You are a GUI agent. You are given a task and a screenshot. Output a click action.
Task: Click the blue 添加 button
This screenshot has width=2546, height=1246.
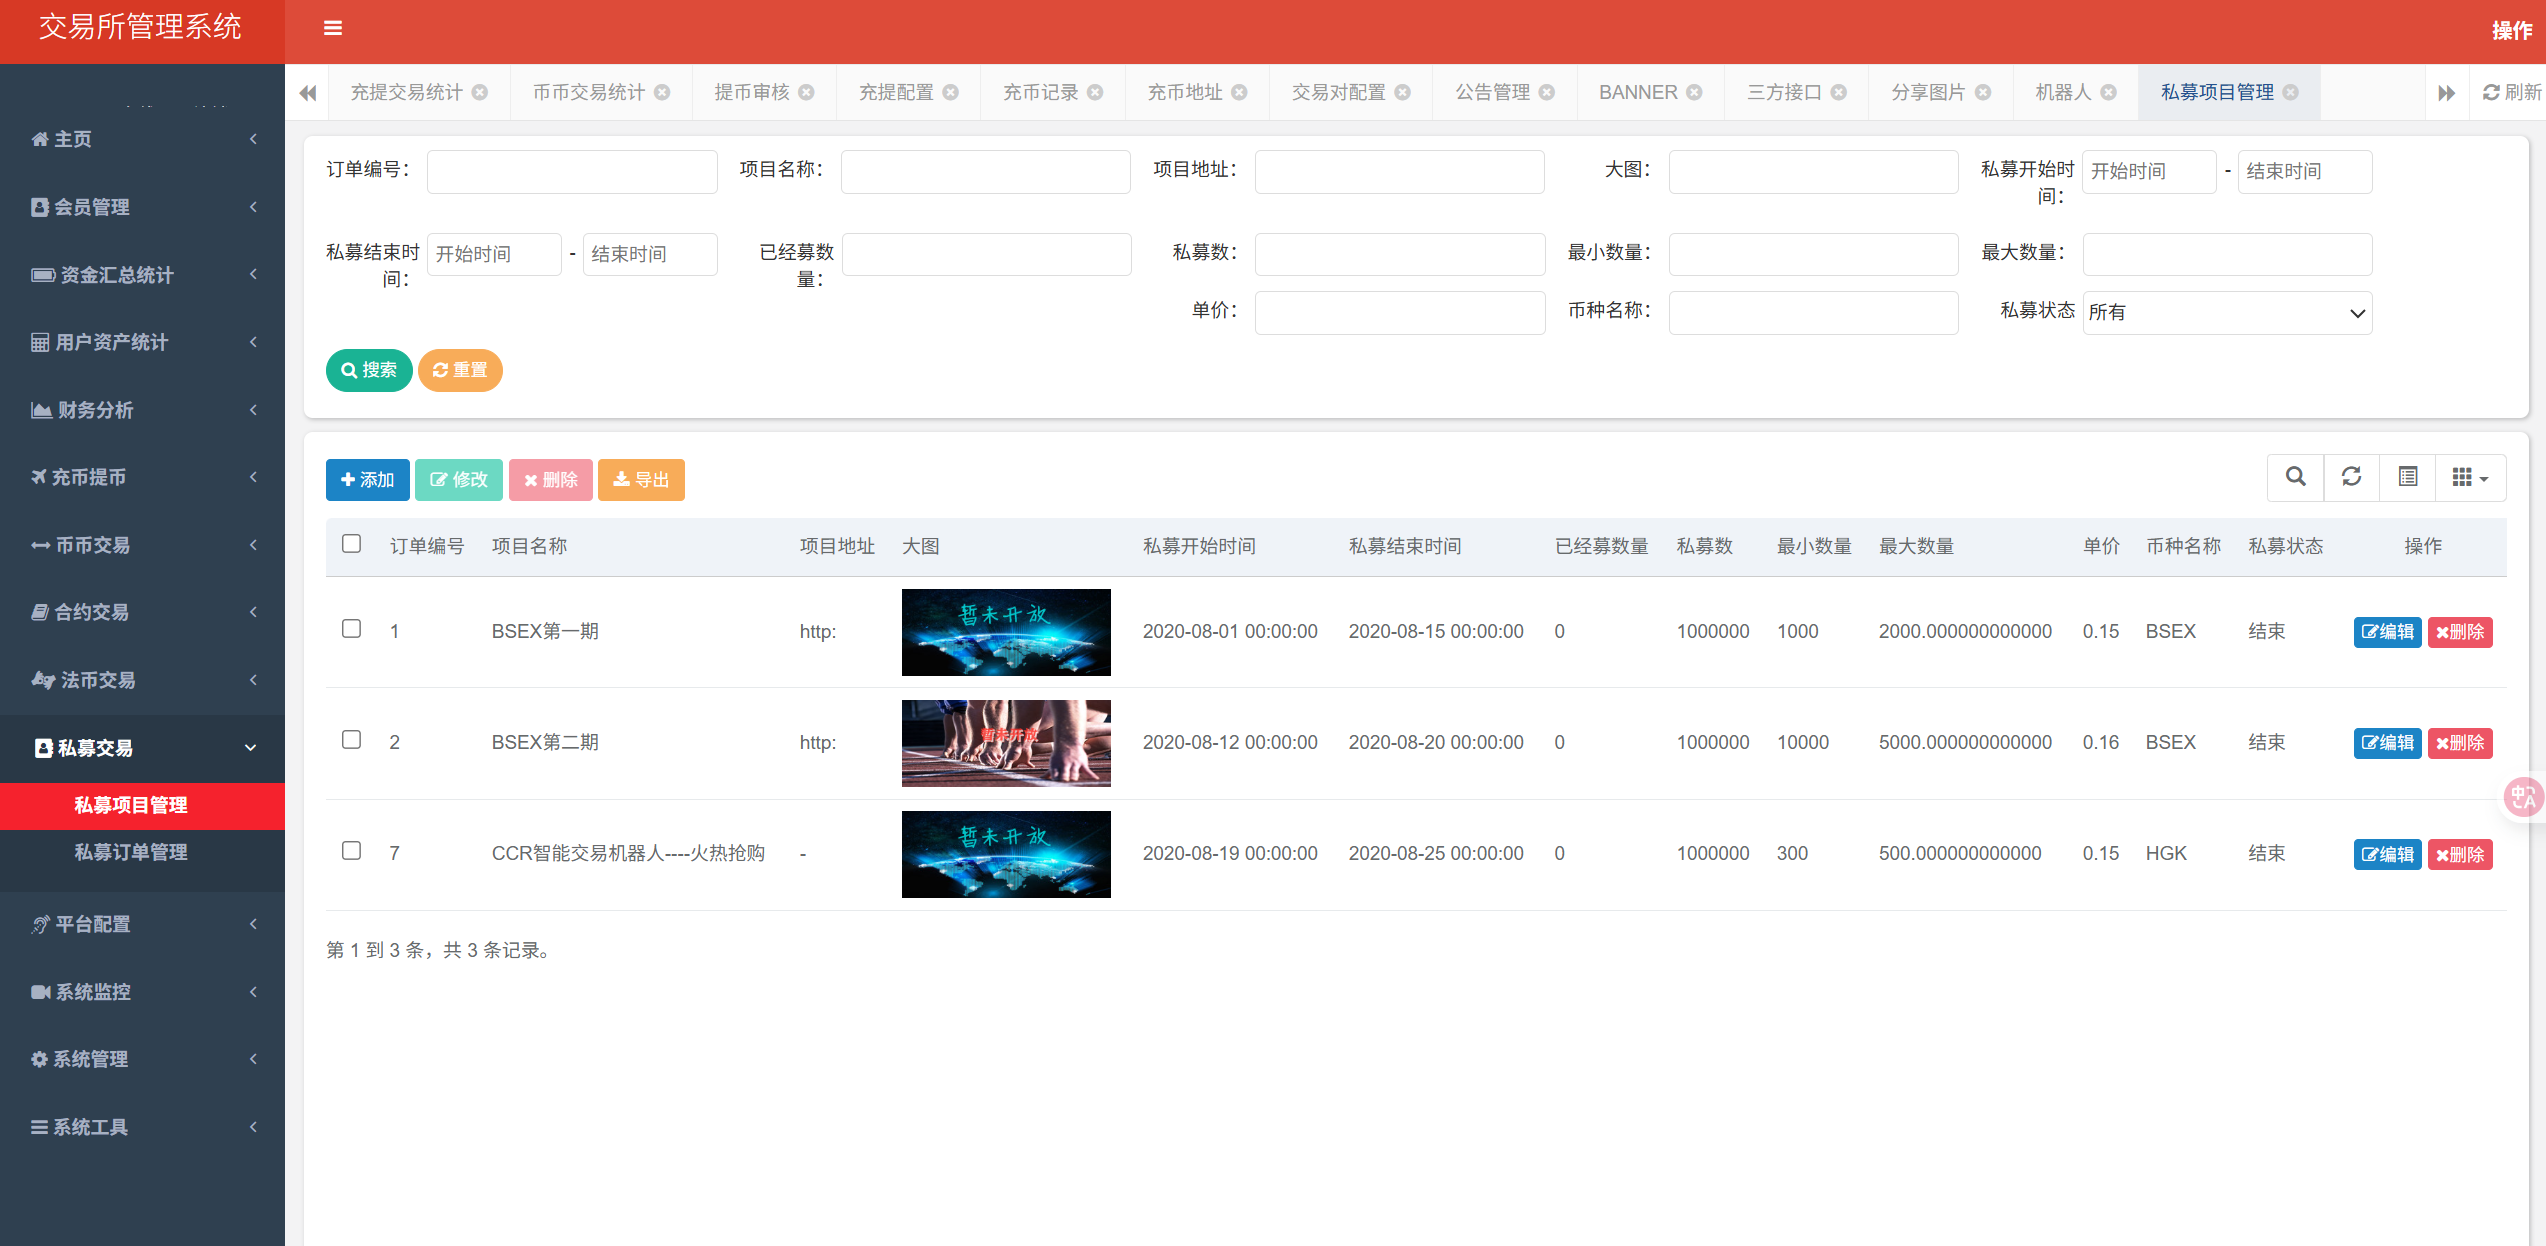[367, 480]
